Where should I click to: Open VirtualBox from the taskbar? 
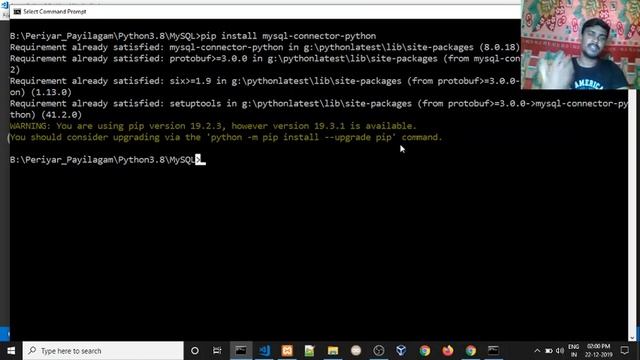(401, 351)
